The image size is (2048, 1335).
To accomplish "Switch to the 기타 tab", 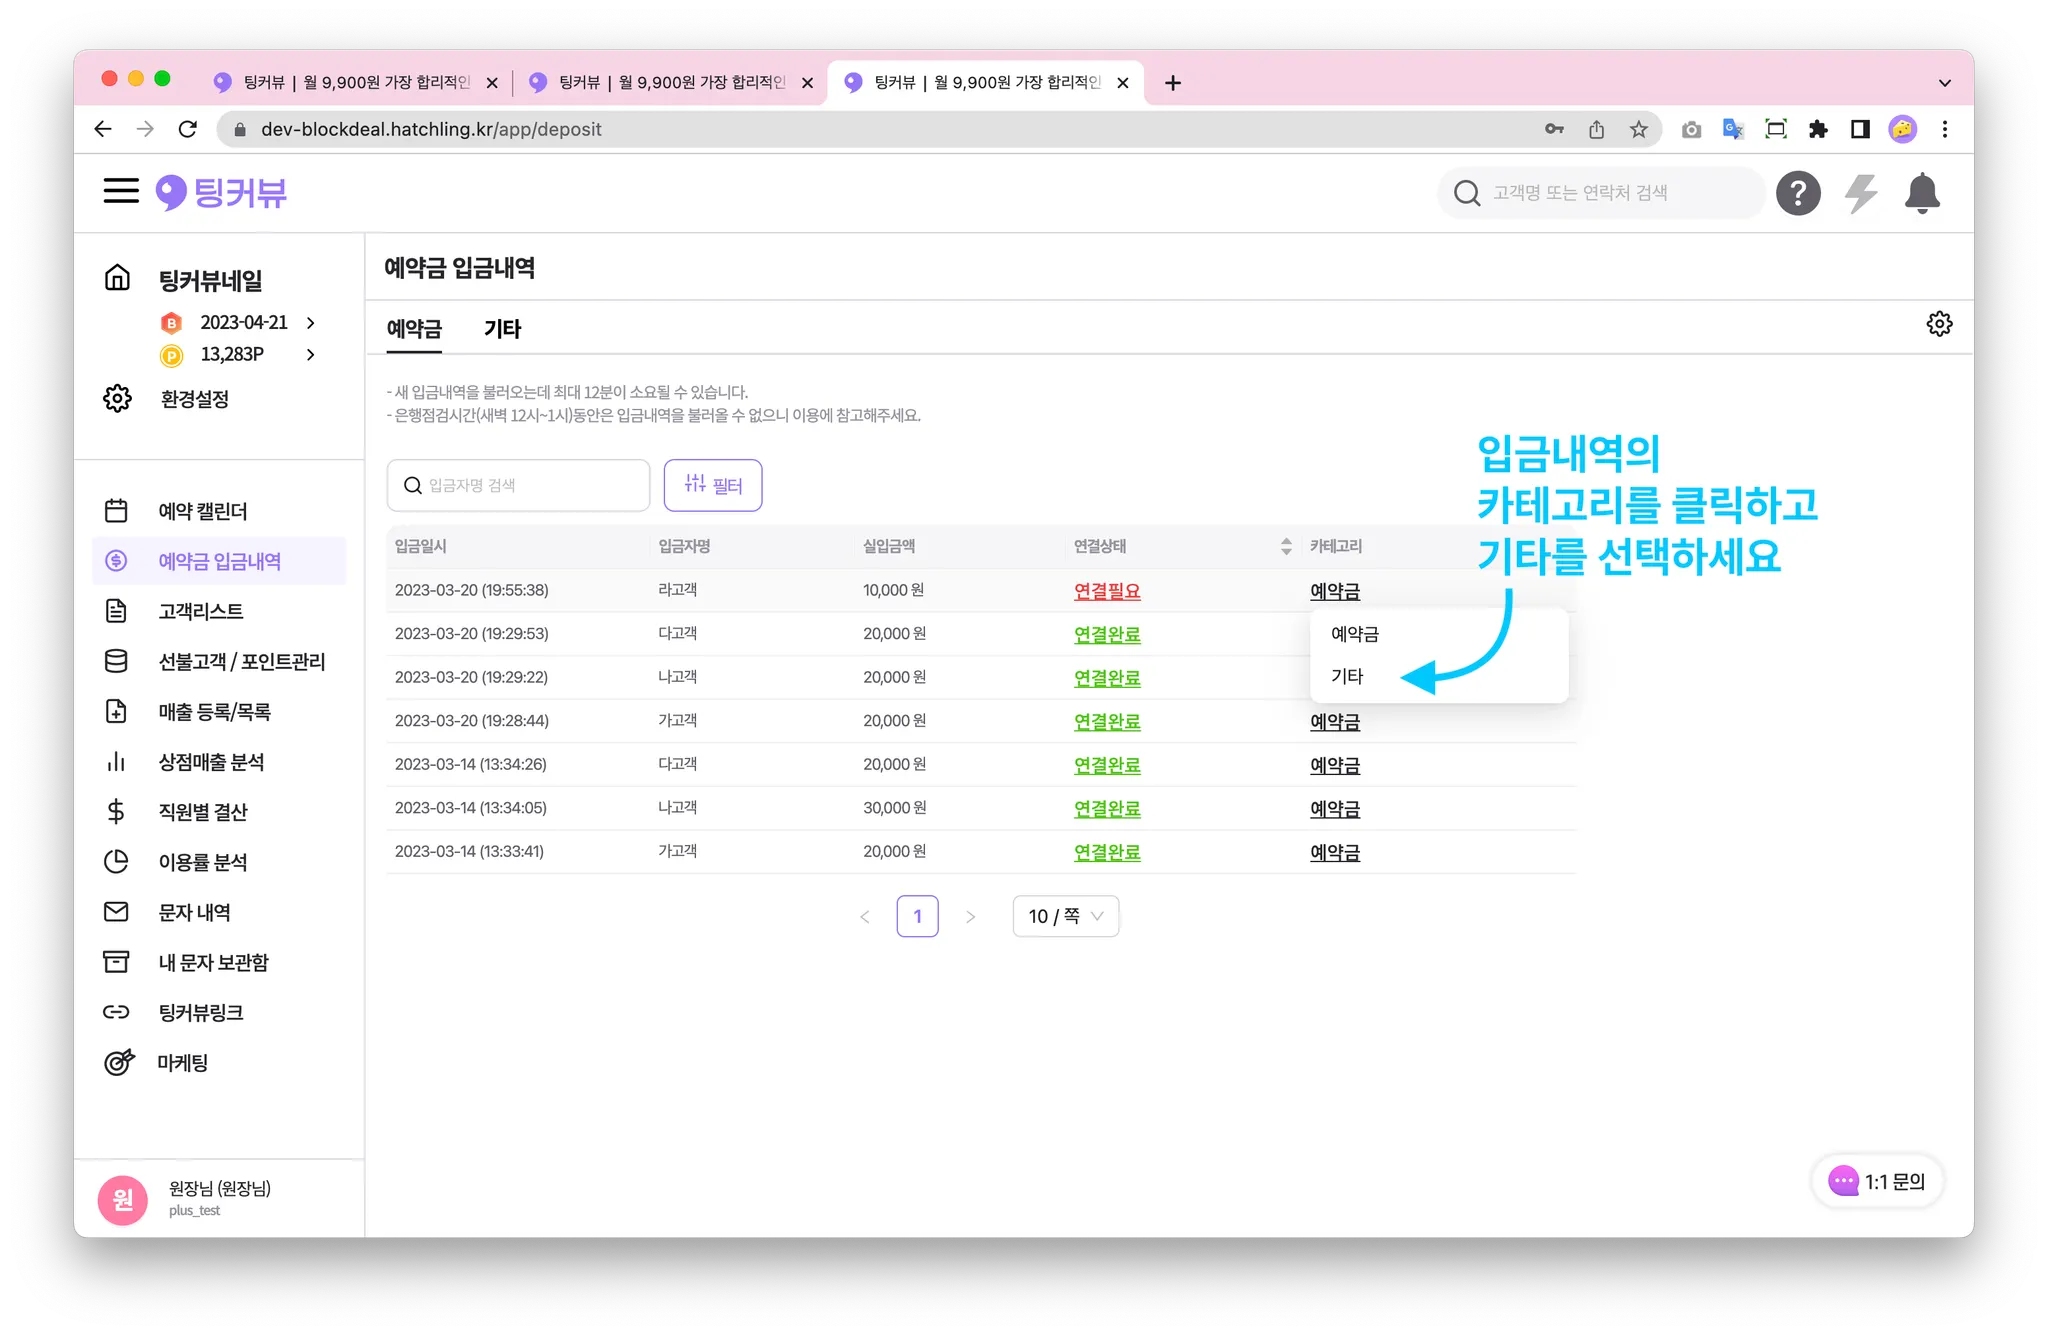I will pyautogui.click(x=502, y=329).
